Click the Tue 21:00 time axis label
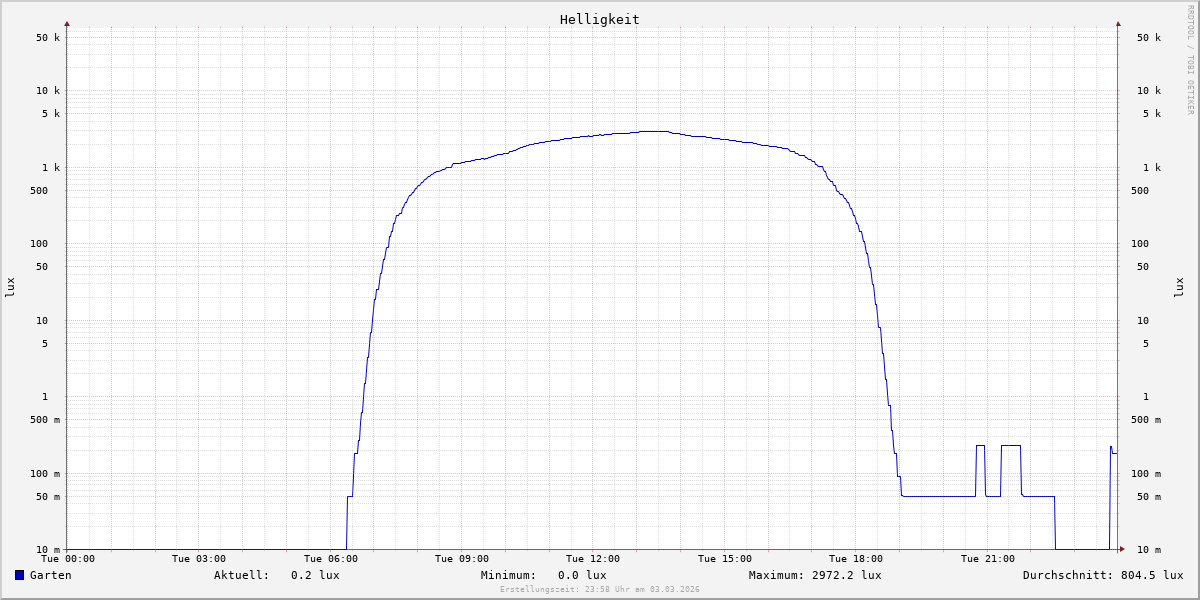The width and height of the screenshot is (1200, 600). (987, 559)
